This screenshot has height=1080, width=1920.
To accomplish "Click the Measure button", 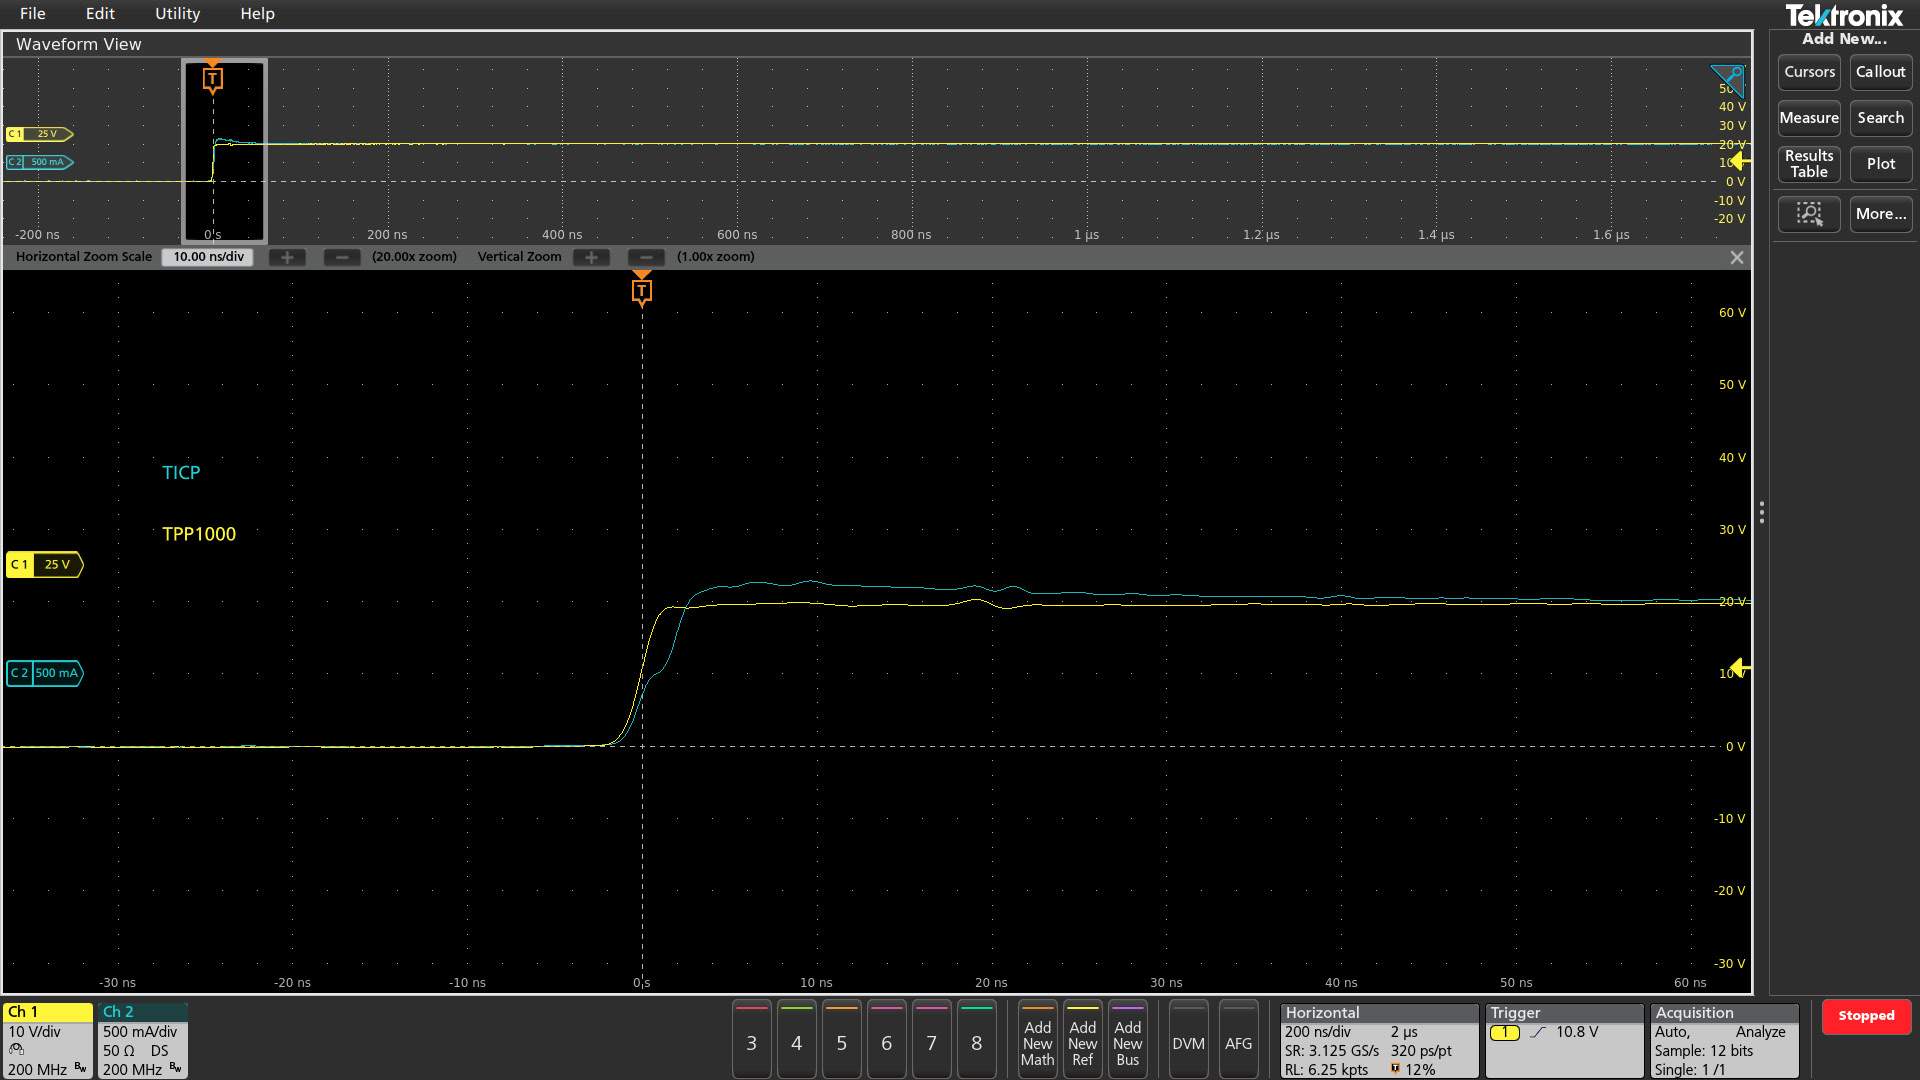I will coord(1809,118).
